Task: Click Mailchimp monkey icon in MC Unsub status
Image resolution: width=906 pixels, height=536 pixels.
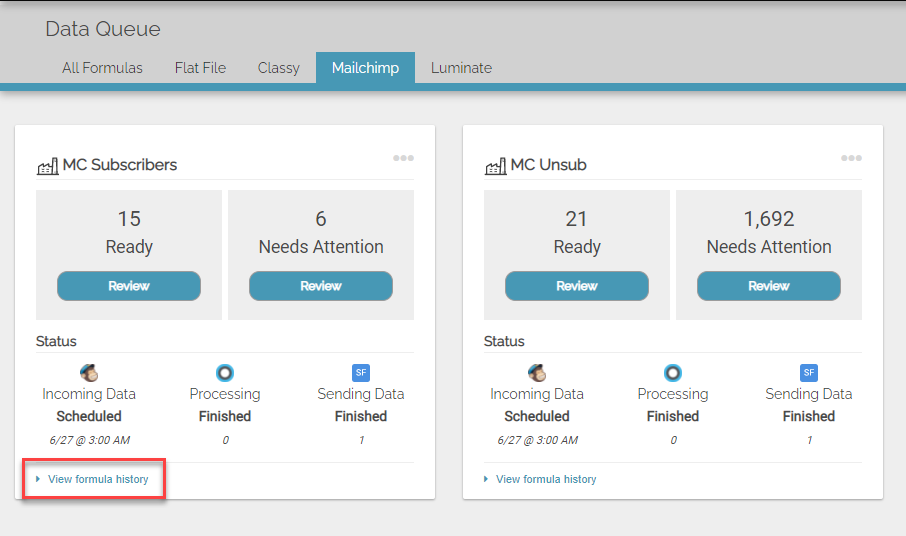Action: [x=537, y=373]
